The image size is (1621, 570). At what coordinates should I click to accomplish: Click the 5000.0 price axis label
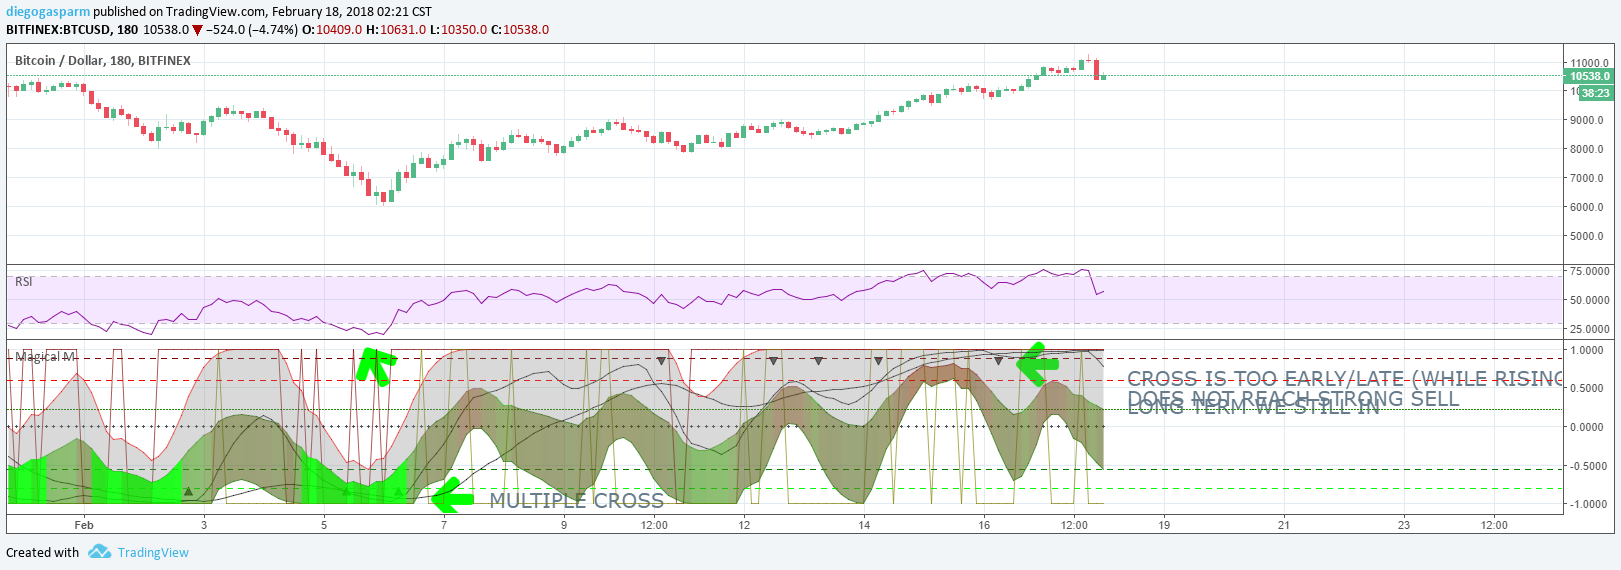(1587, 236)
